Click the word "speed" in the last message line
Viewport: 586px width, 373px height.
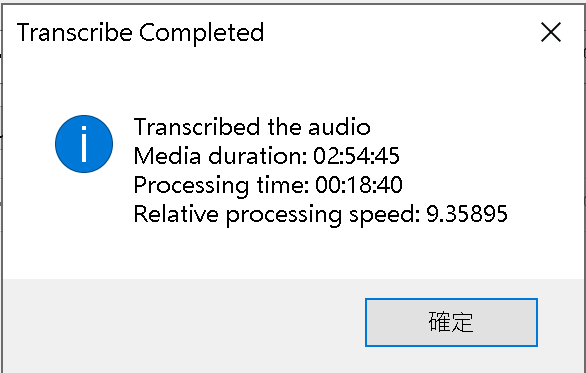384,216
